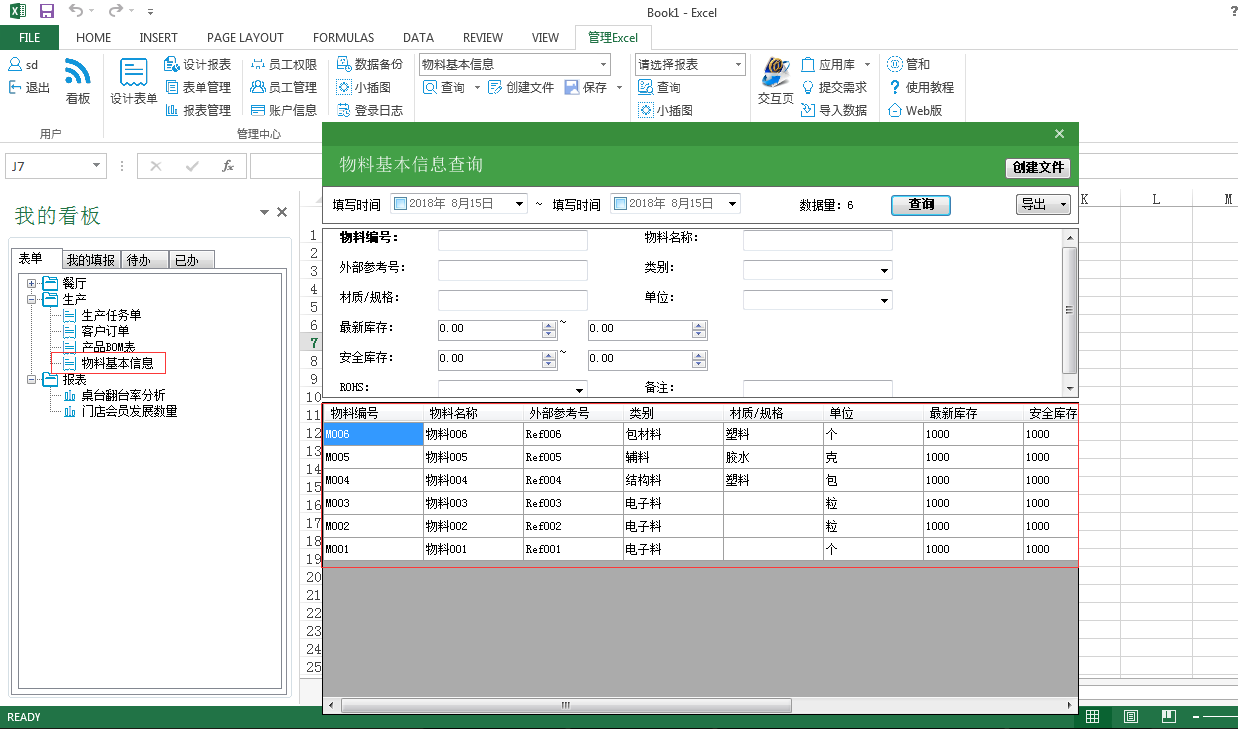Tick the end 填写时间 date checkbox

pyautogui.click(x=621, y=204)
